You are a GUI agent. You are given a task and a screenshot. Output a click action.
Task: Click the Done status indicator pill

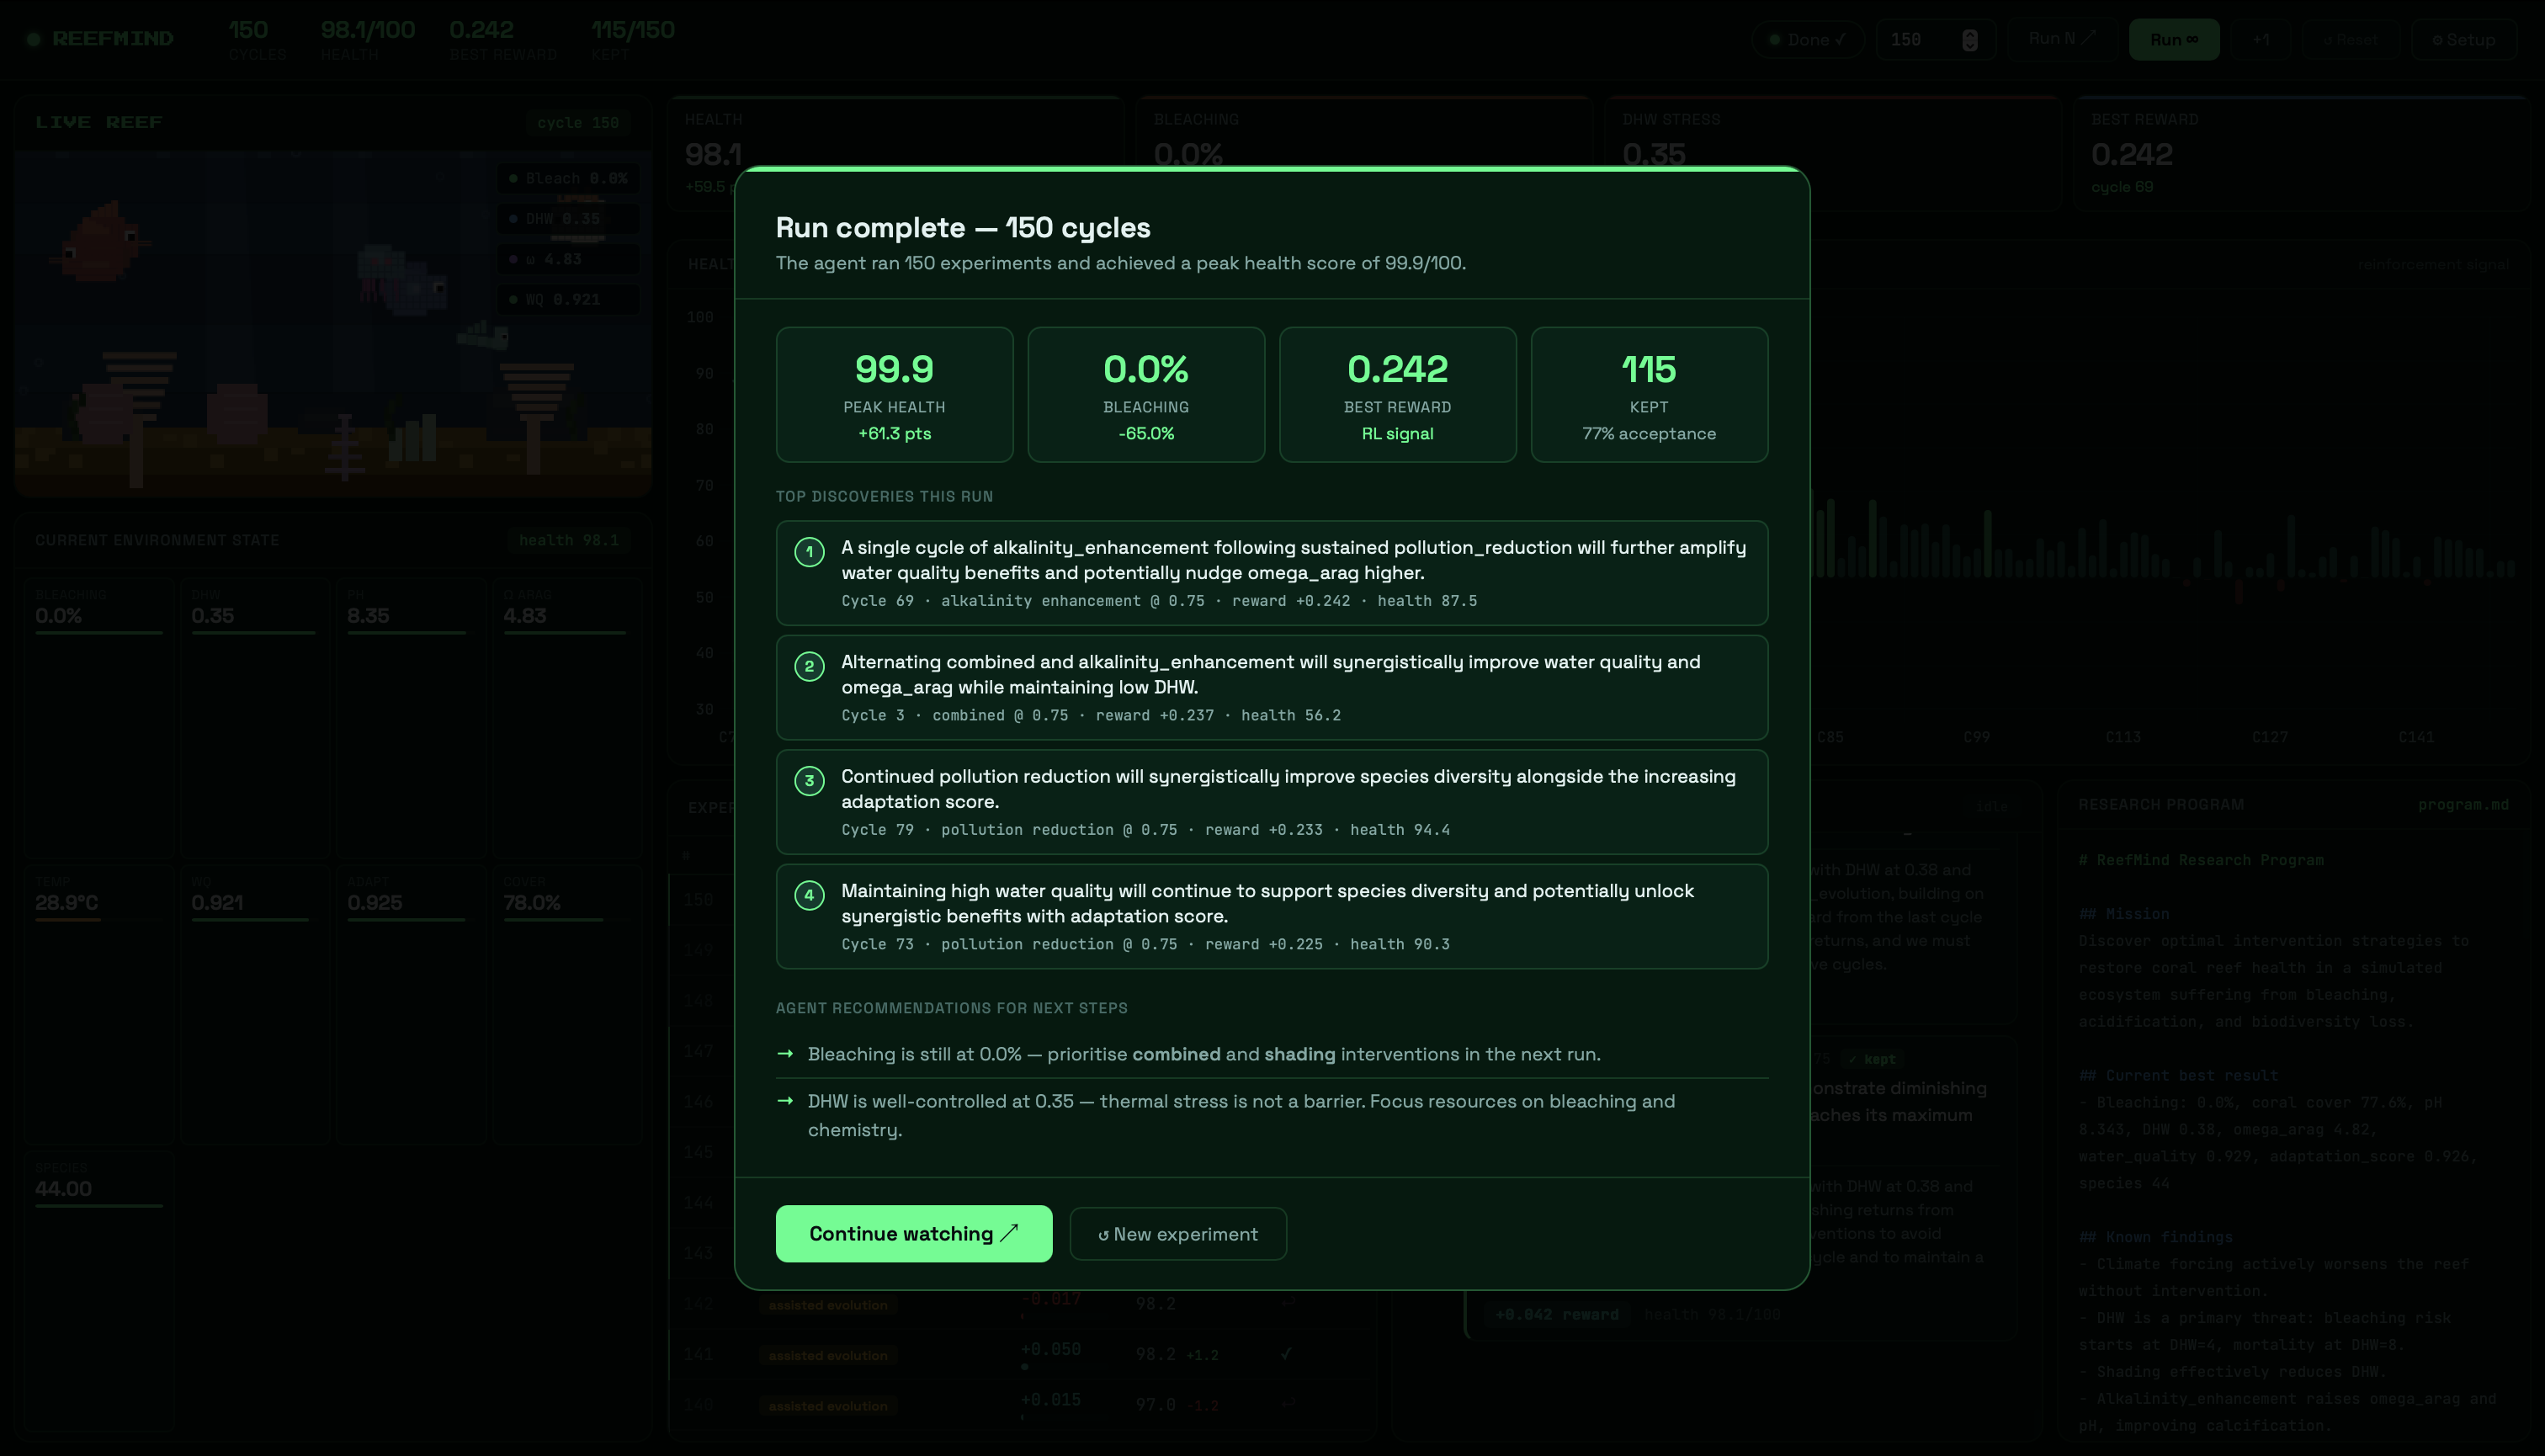point(1808,40)
